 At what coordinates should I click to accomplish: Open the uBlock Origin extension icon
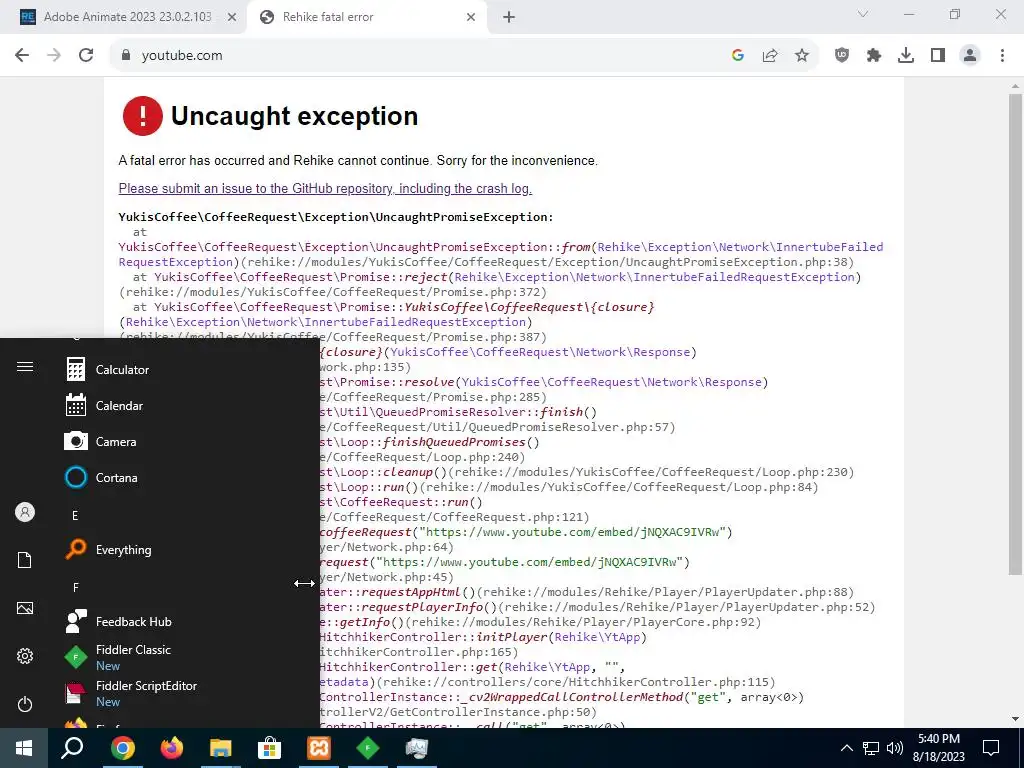(x=842, y=56)
